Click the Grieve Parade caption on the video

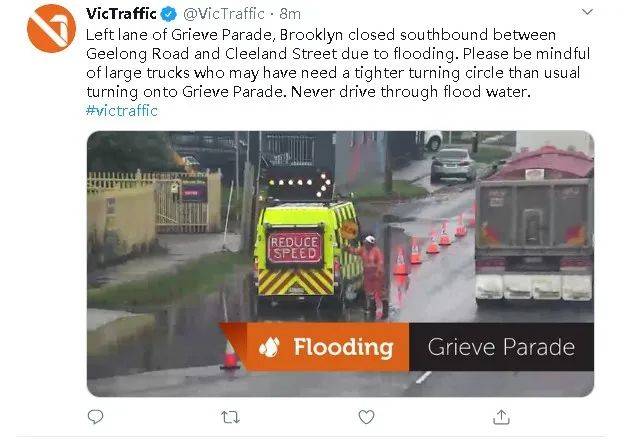tap(501, 347)
